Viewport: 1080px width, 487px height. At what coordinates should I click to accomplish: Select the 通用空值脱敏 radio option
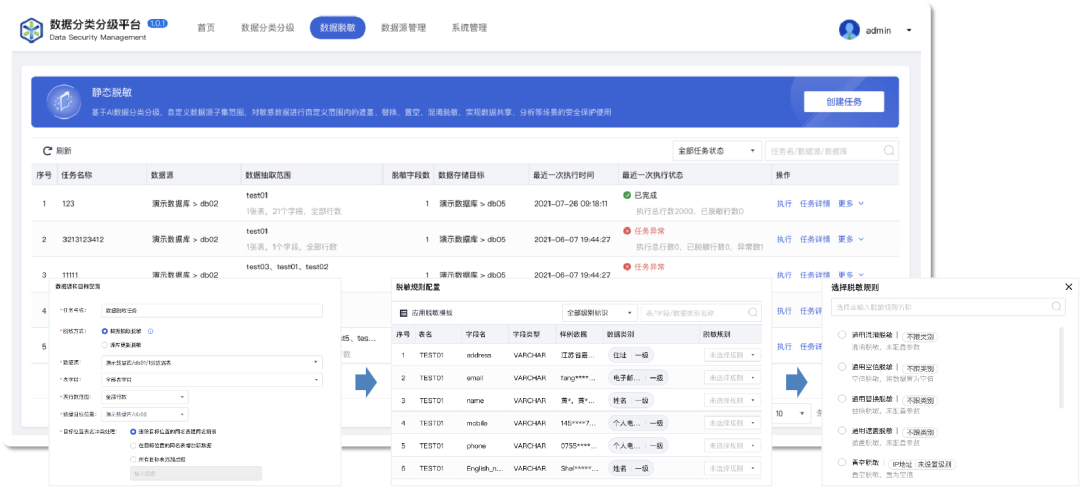point(842,367)
